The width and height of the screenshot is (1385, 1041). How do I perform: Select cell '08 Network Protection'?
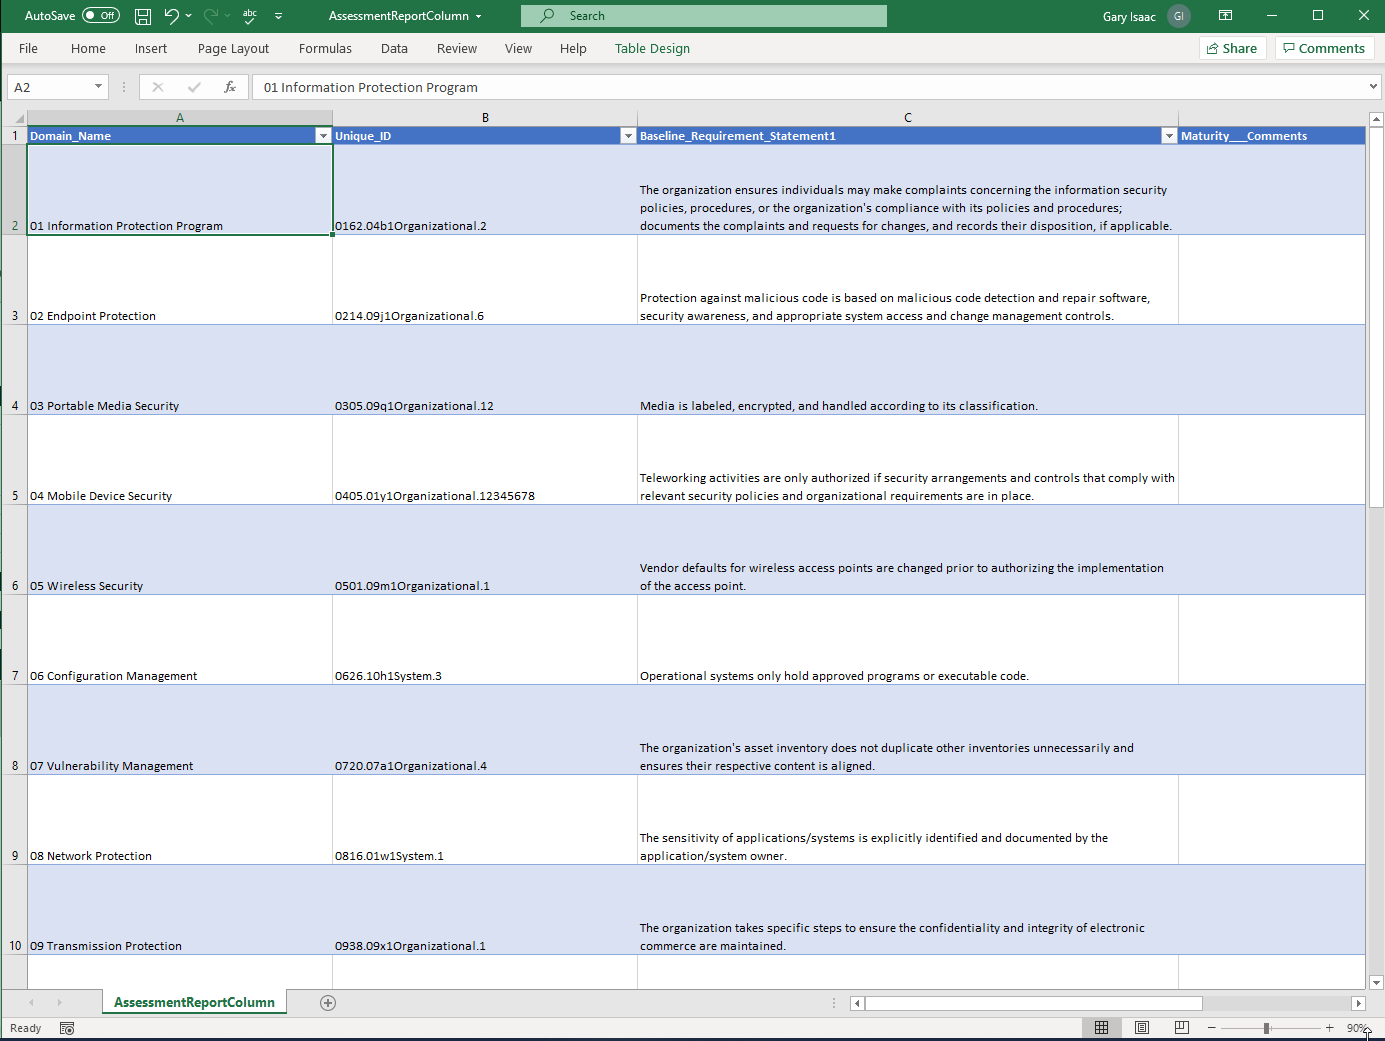tap(180, 820)
